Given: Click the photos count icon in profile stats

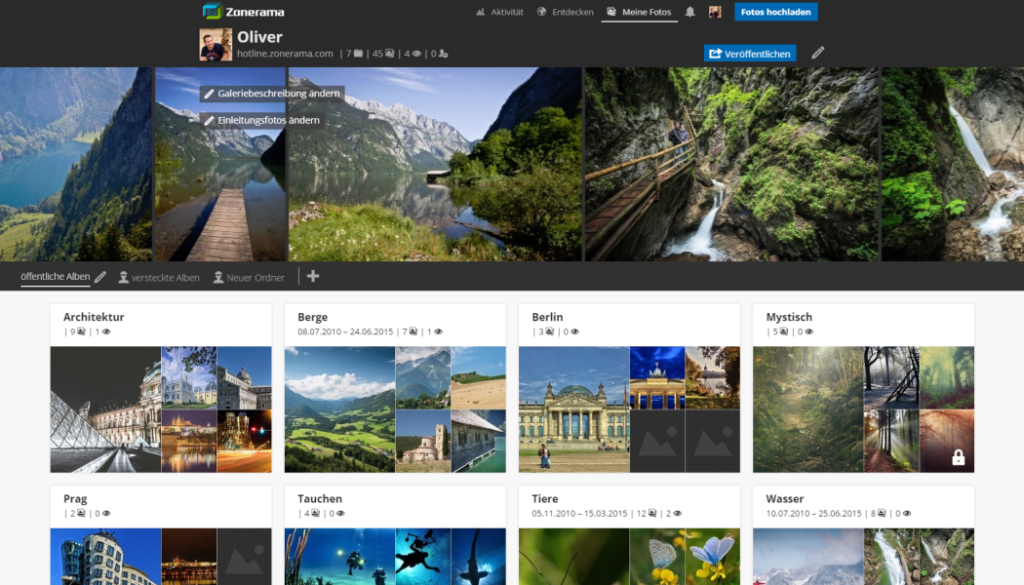Looking at the screenshot, I should click(x=390, y=54).
